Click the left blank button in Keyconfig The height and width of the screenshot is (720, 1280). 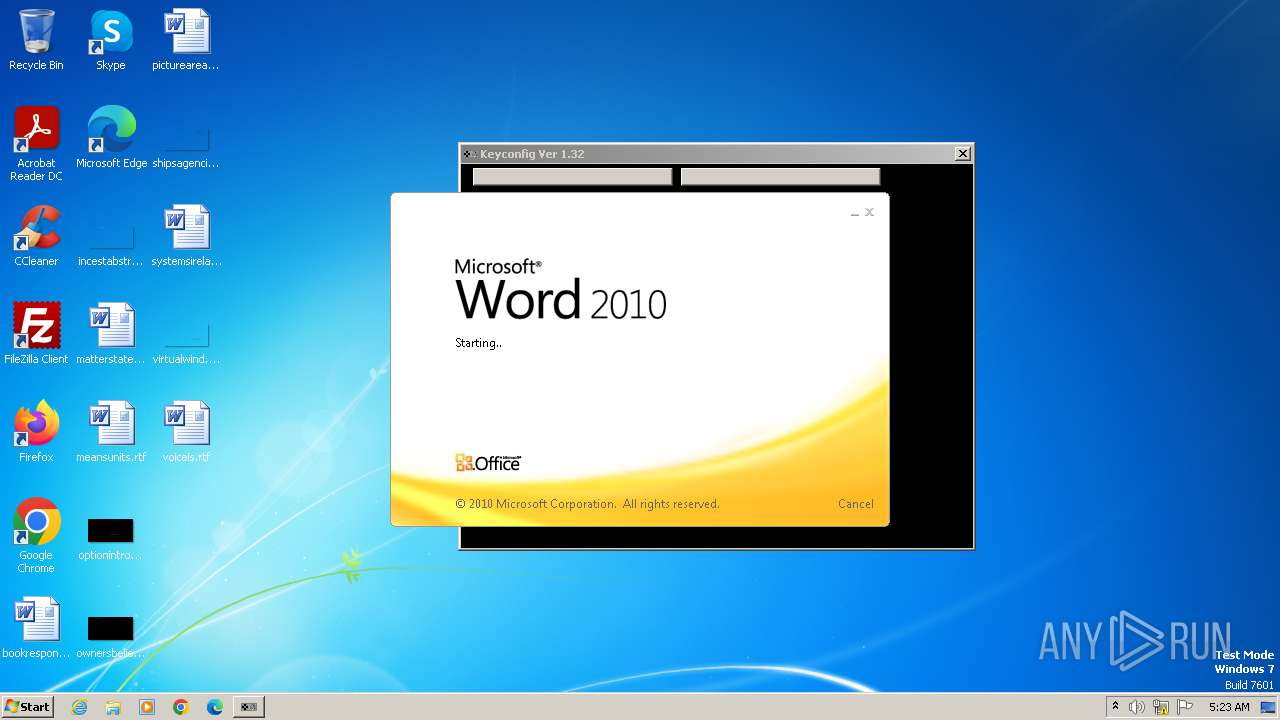coord(572,177)
